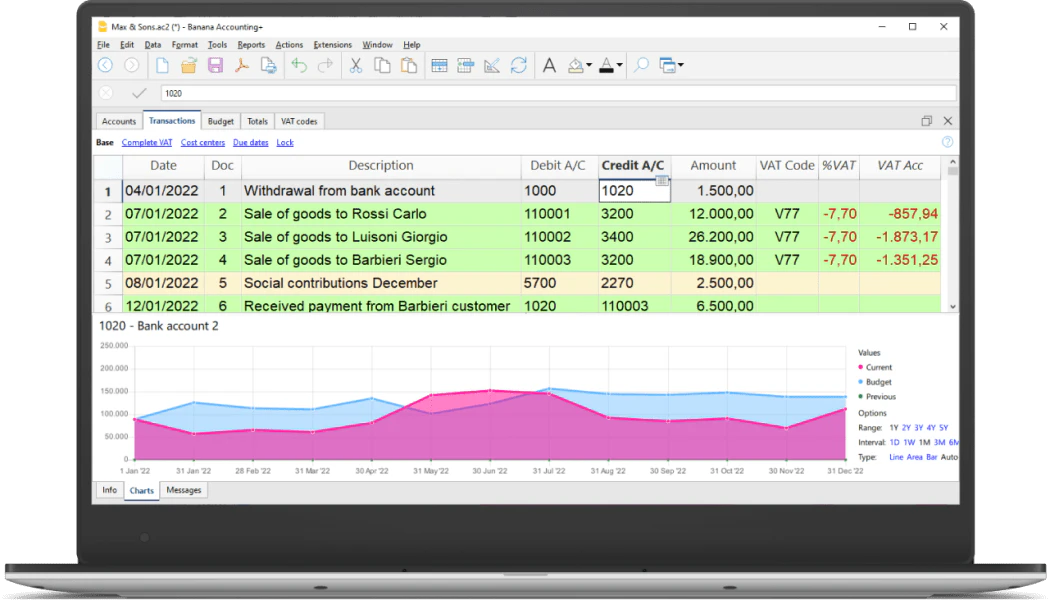The height and width of the screenshot is (600, 1050).
Task: Expand the text color dropdown arrow
Action: (x=619, y=65)
